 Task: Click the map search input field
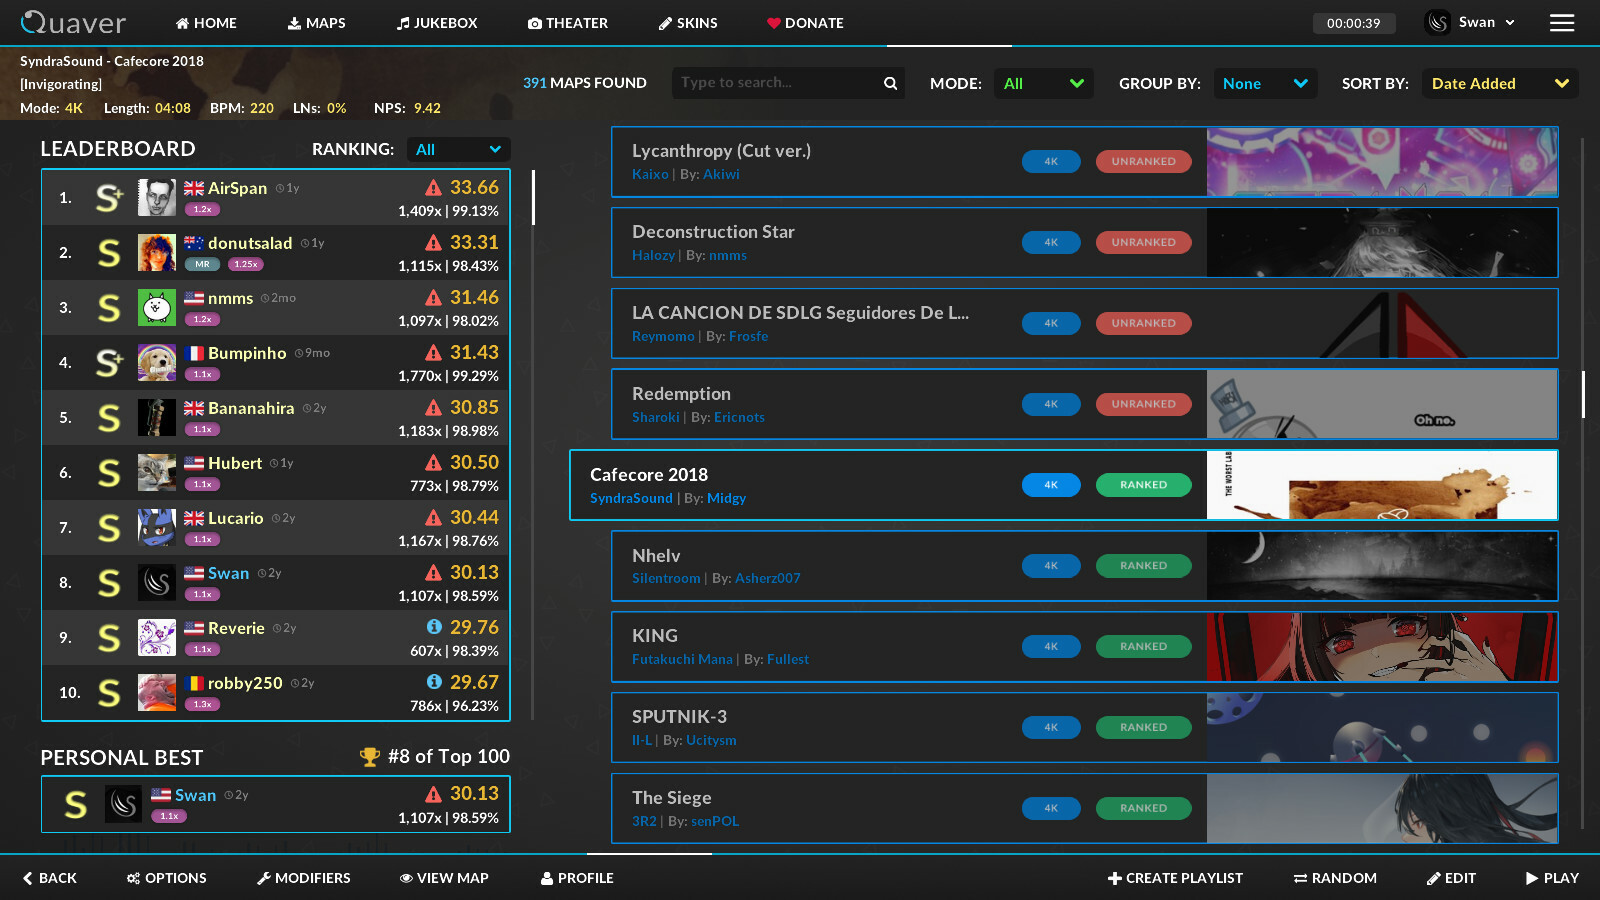pos(776,83)
